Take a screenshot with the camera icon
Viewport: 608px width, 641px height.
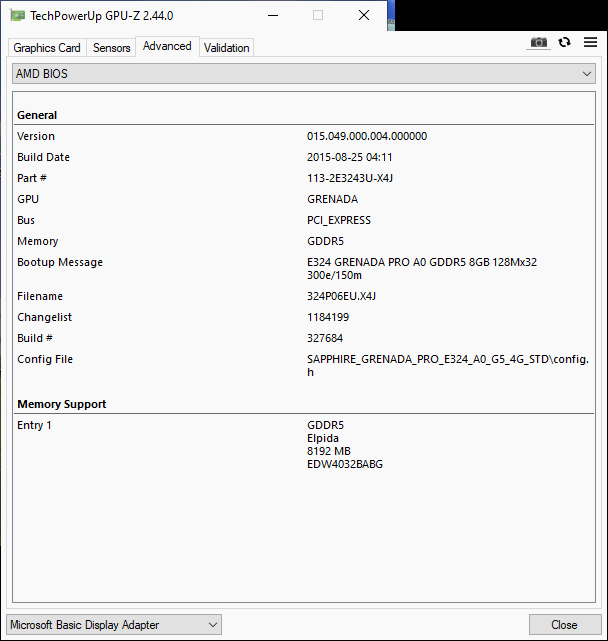538,43
